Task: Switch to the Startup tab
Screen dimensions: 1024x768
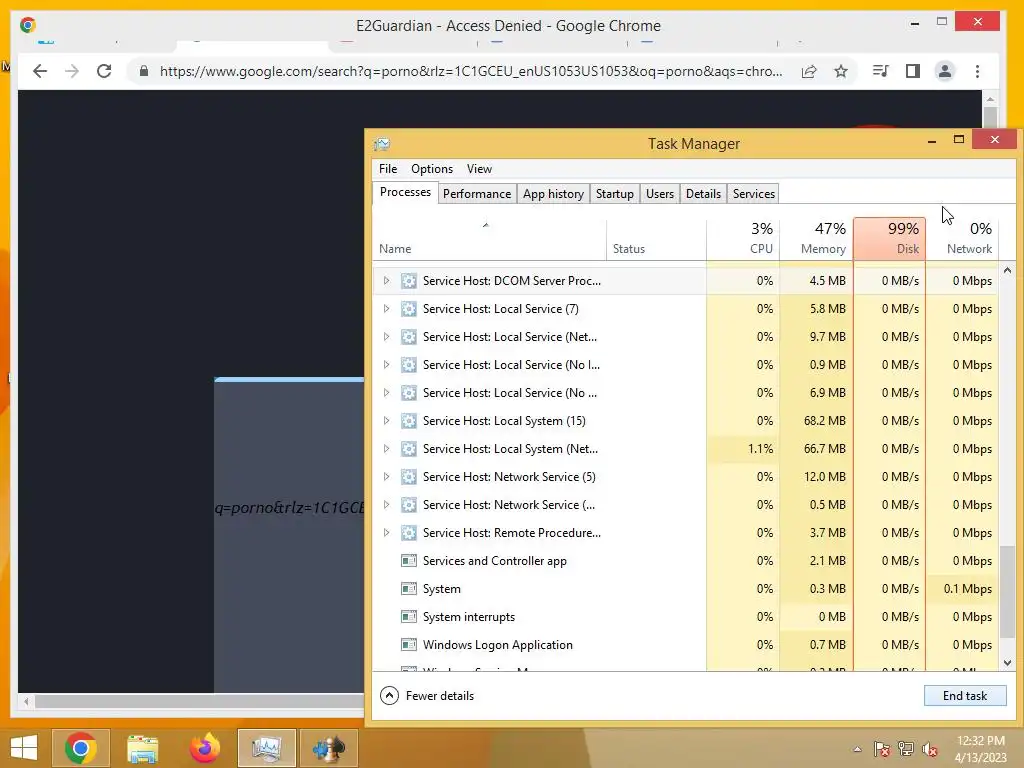Action: click(x=615, y=194)
